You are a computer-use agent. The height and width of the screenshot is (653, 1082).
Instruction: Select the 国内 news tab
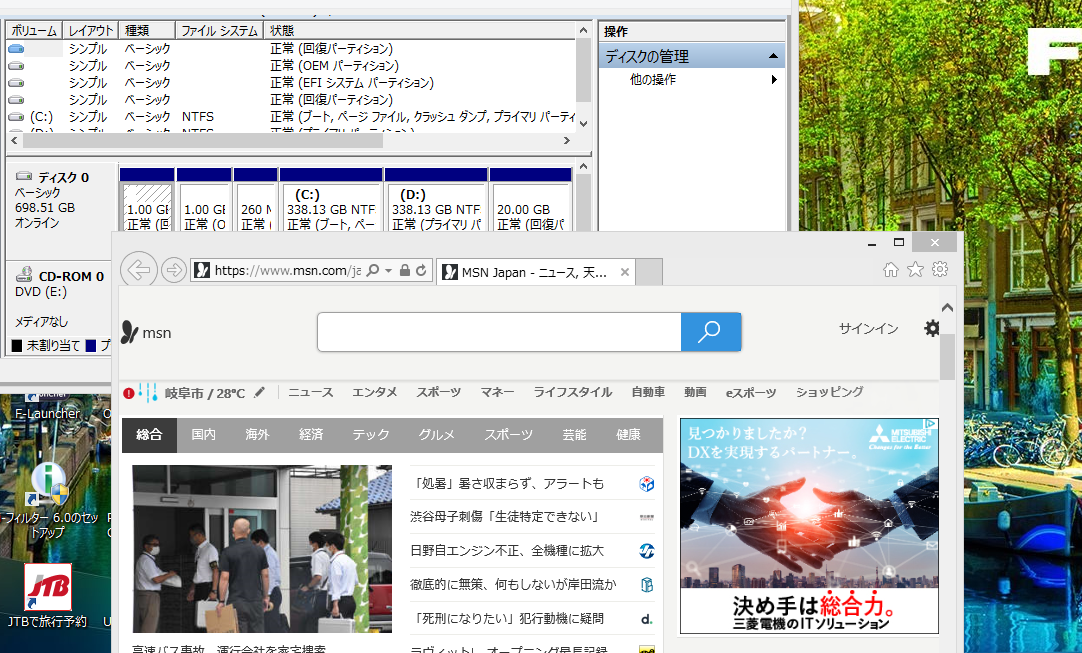click(204, 435)
